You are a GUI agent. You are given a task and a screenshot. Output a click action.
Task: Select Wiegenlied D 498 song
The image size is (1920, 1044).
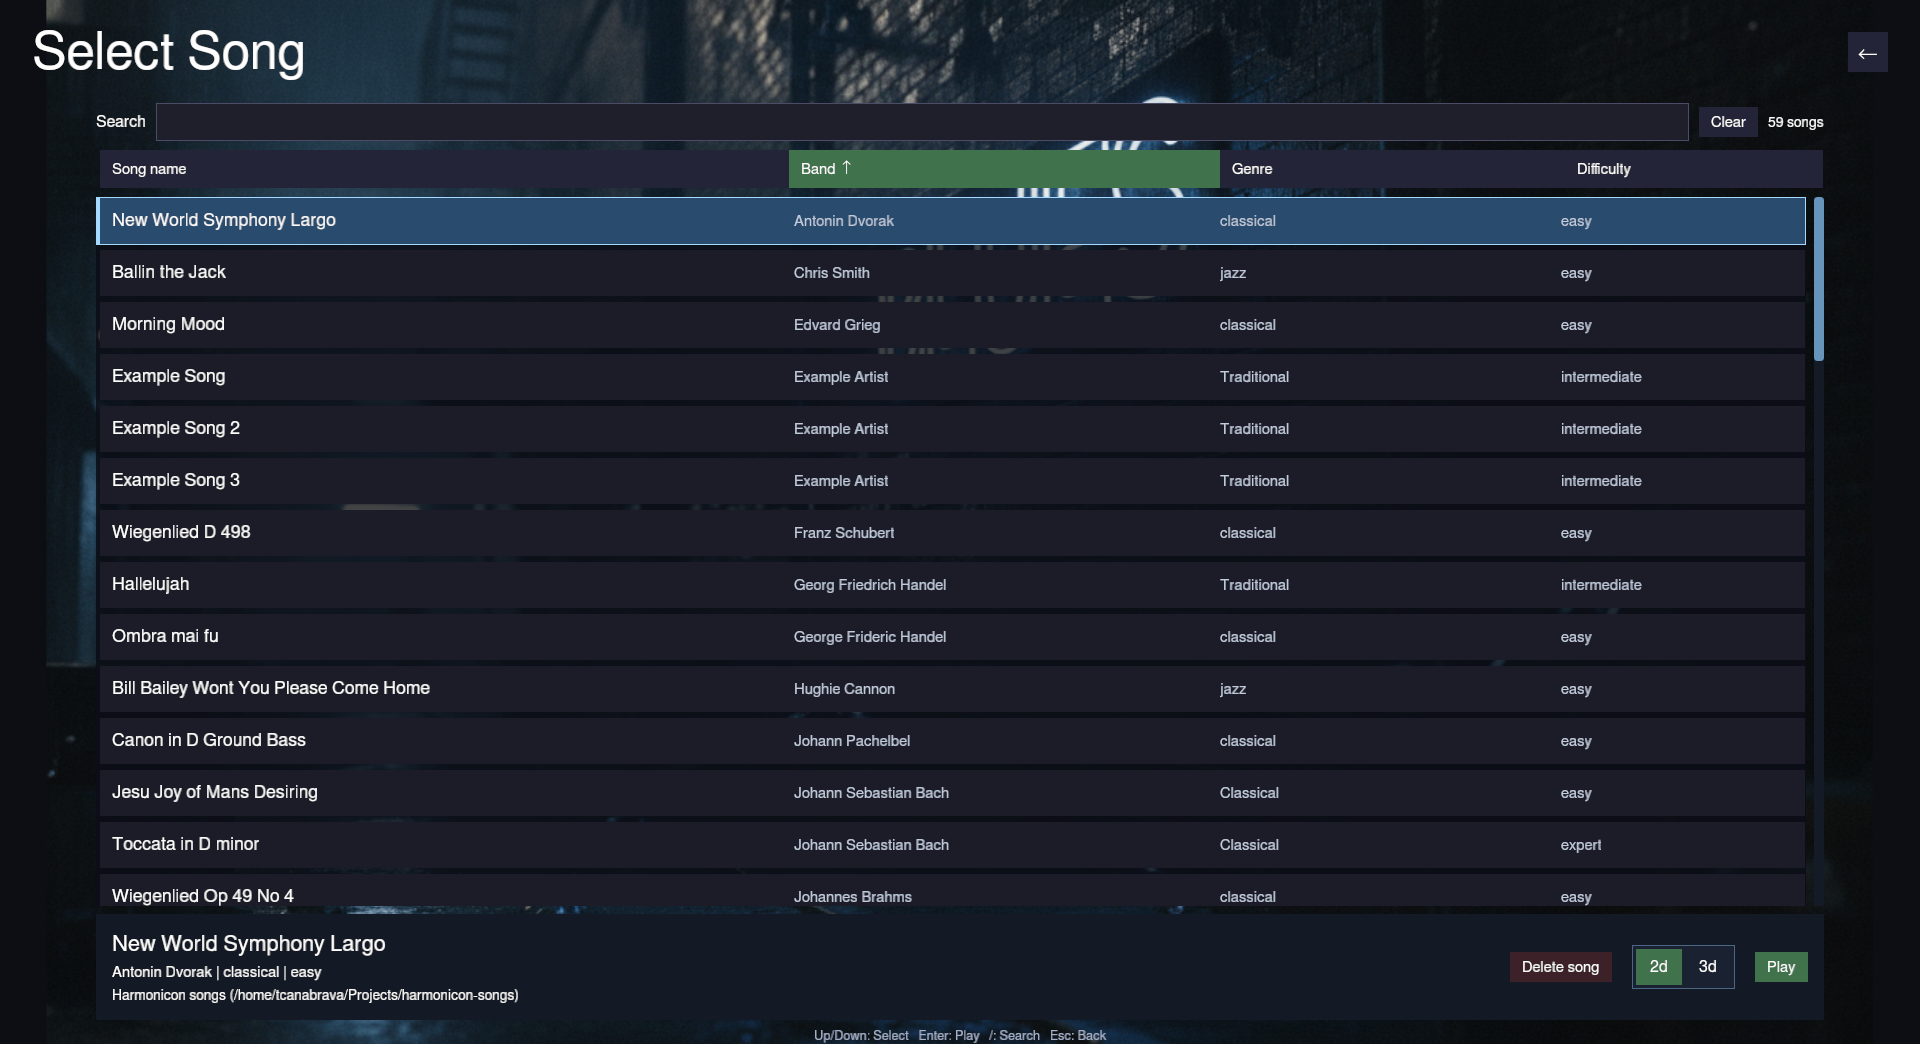[x=951, y=533]
